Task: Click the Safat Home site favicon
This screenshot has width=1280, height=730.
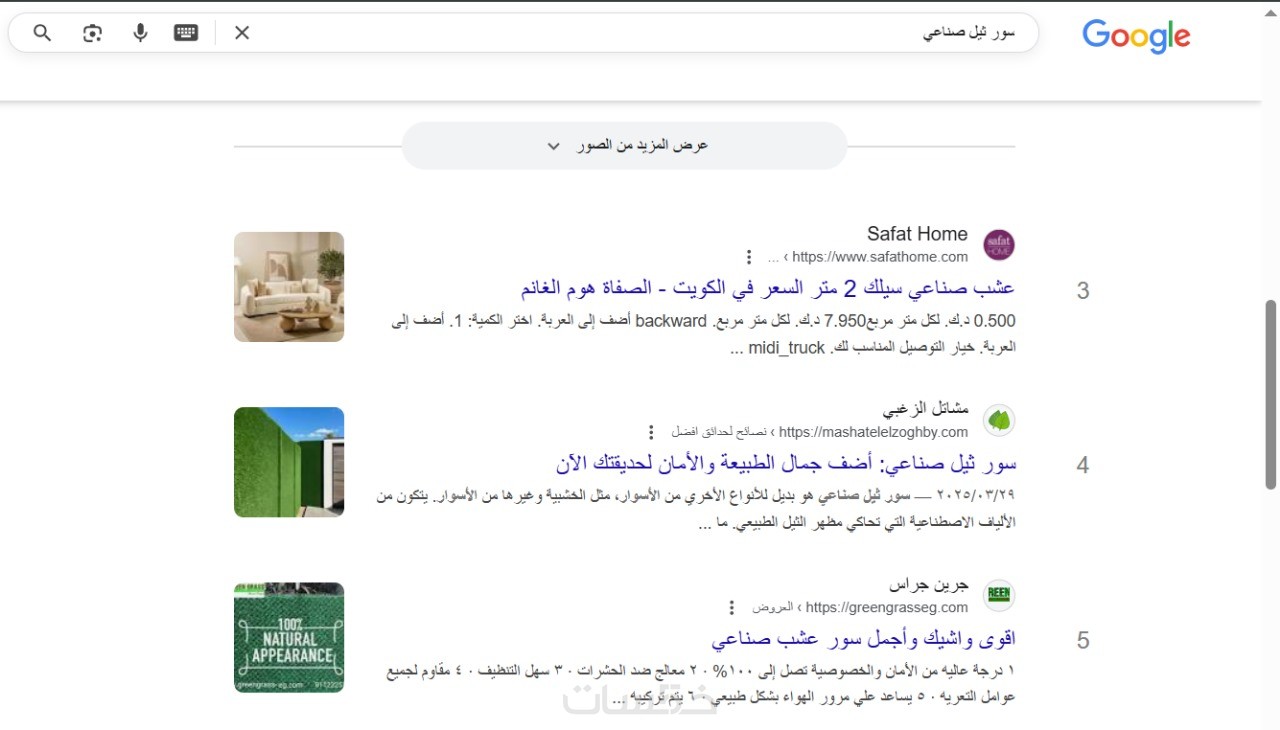Action: (x=999, y=245)
